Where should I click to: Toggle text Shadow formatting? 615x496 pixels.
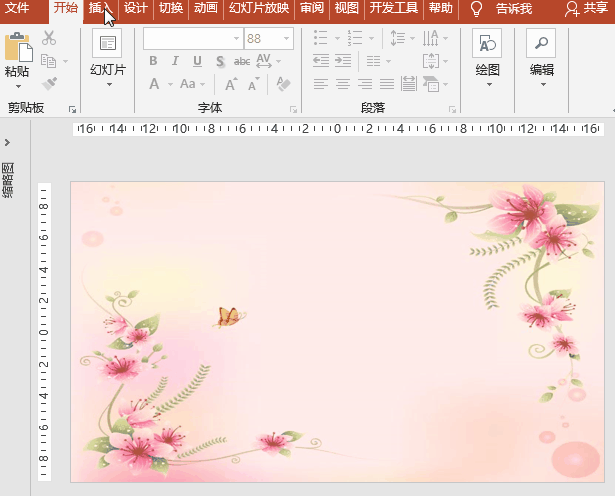tap(220, 61)
